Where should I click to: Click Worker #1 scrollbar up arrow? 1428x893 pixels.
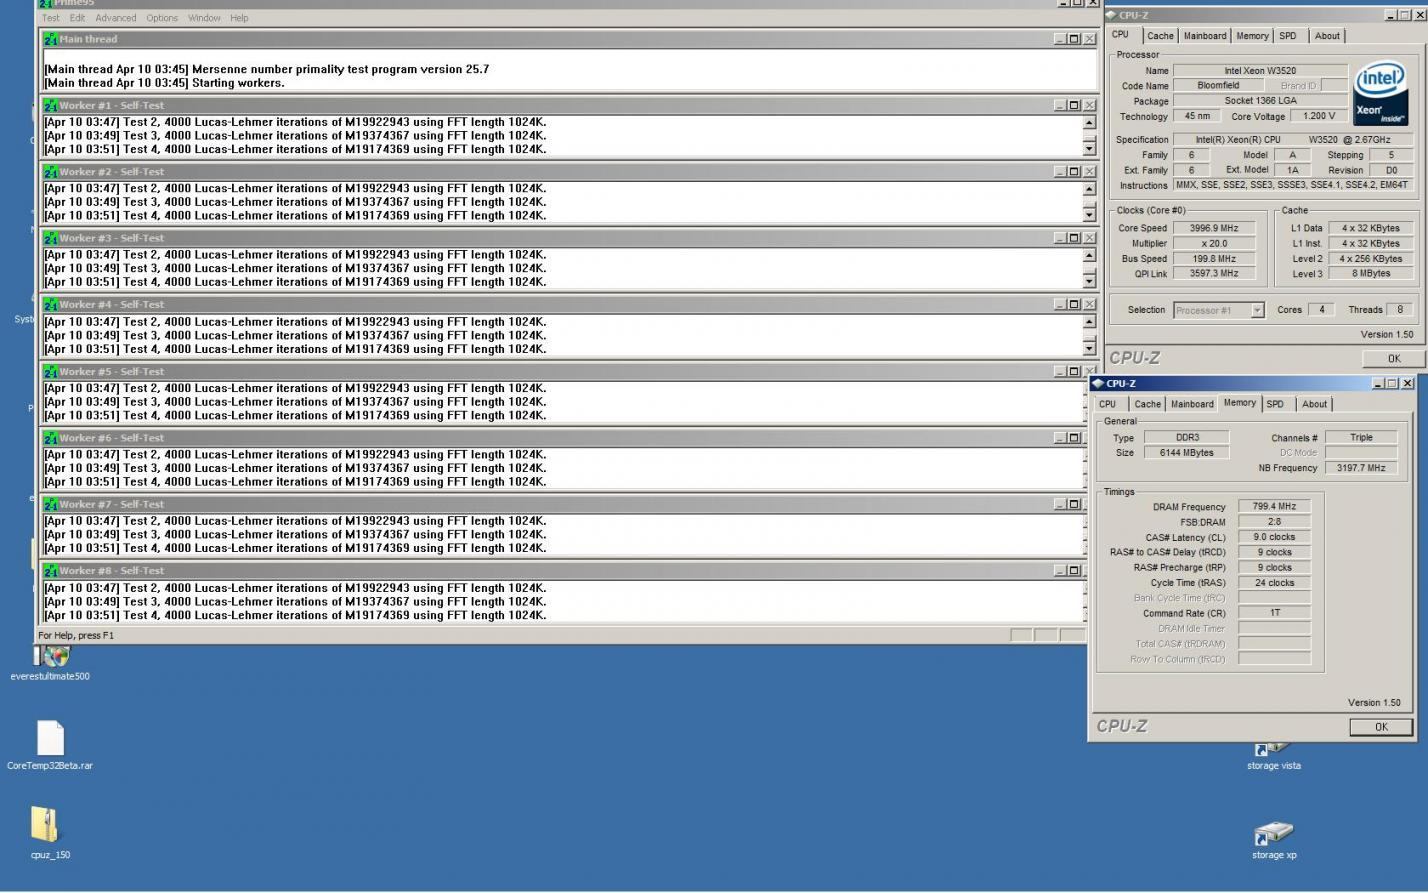[x=1089, y=122]
